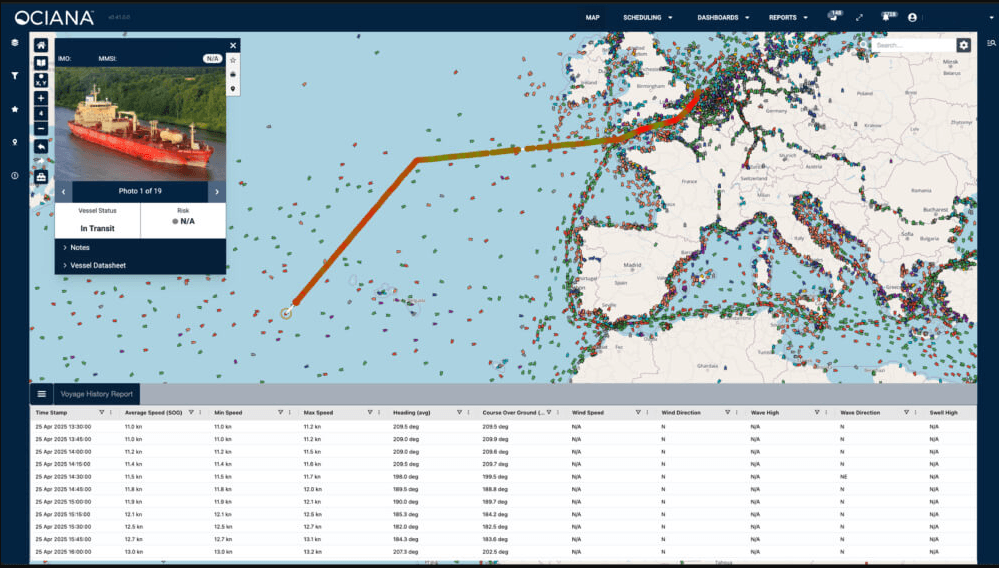The image size is (999, 568).
Task: Click the map search input field
Action: coord(912,45)
